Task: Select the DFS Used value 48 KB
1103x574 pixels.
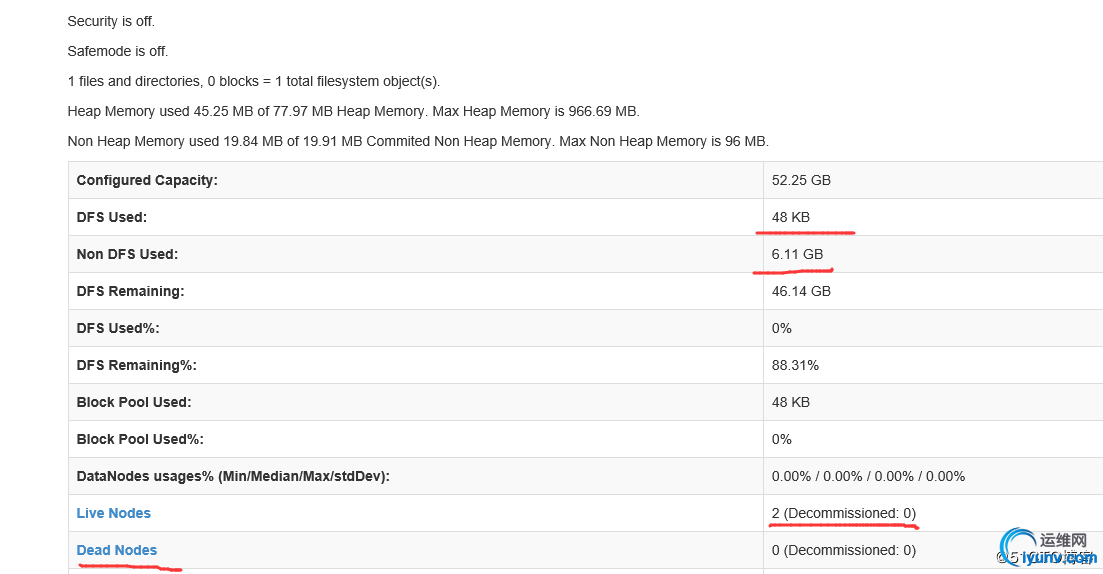Action: pos(790,217)
